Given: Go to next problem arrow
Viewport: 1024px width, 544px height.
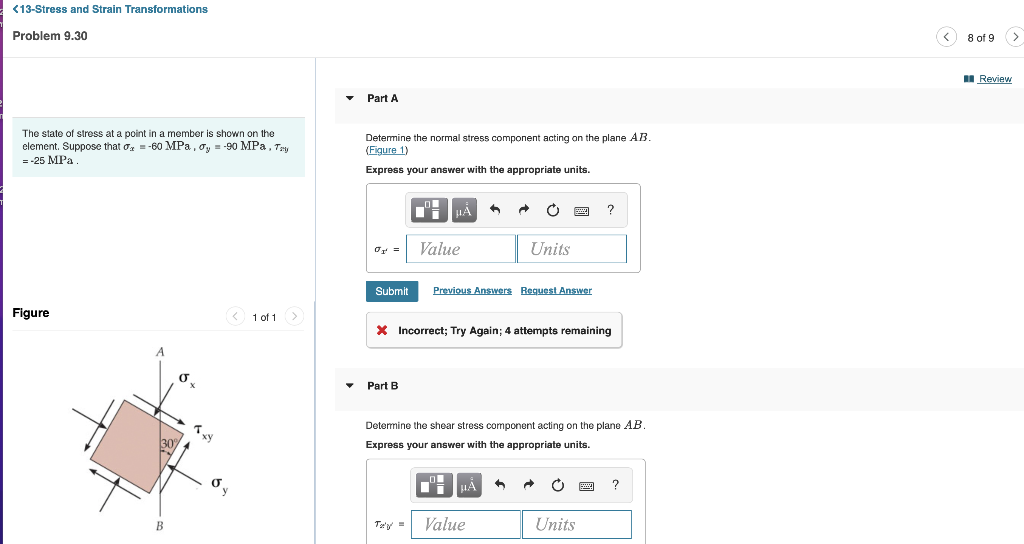Looking at the screenshot, I should click(1014, 37).
